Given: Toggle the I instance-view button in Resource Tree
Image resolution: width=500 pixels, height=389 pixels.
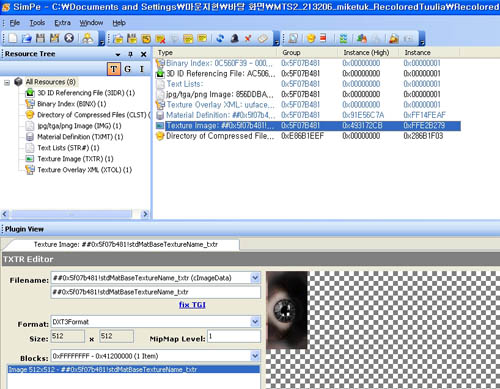Looking at the screenshot, I should click(x=142, y=69).
